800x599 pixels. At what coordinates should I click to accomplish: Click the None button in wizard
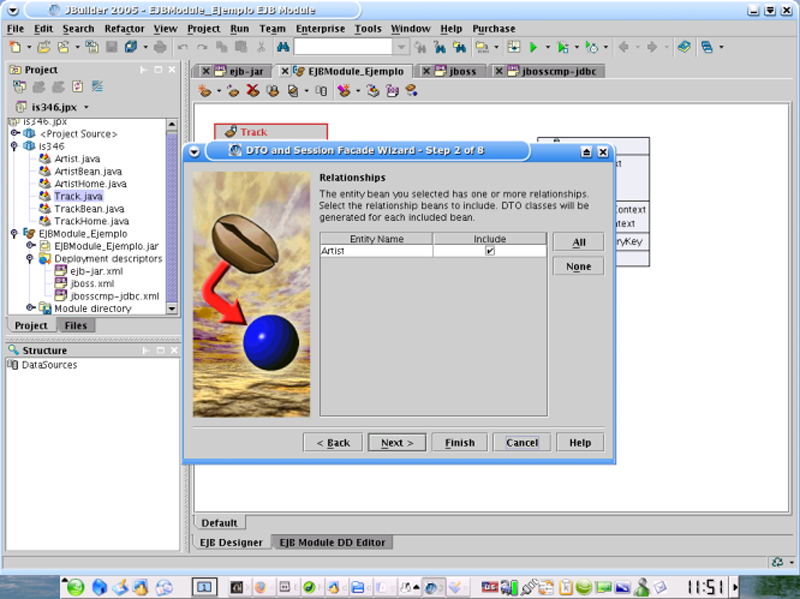[x=578, y=266]
